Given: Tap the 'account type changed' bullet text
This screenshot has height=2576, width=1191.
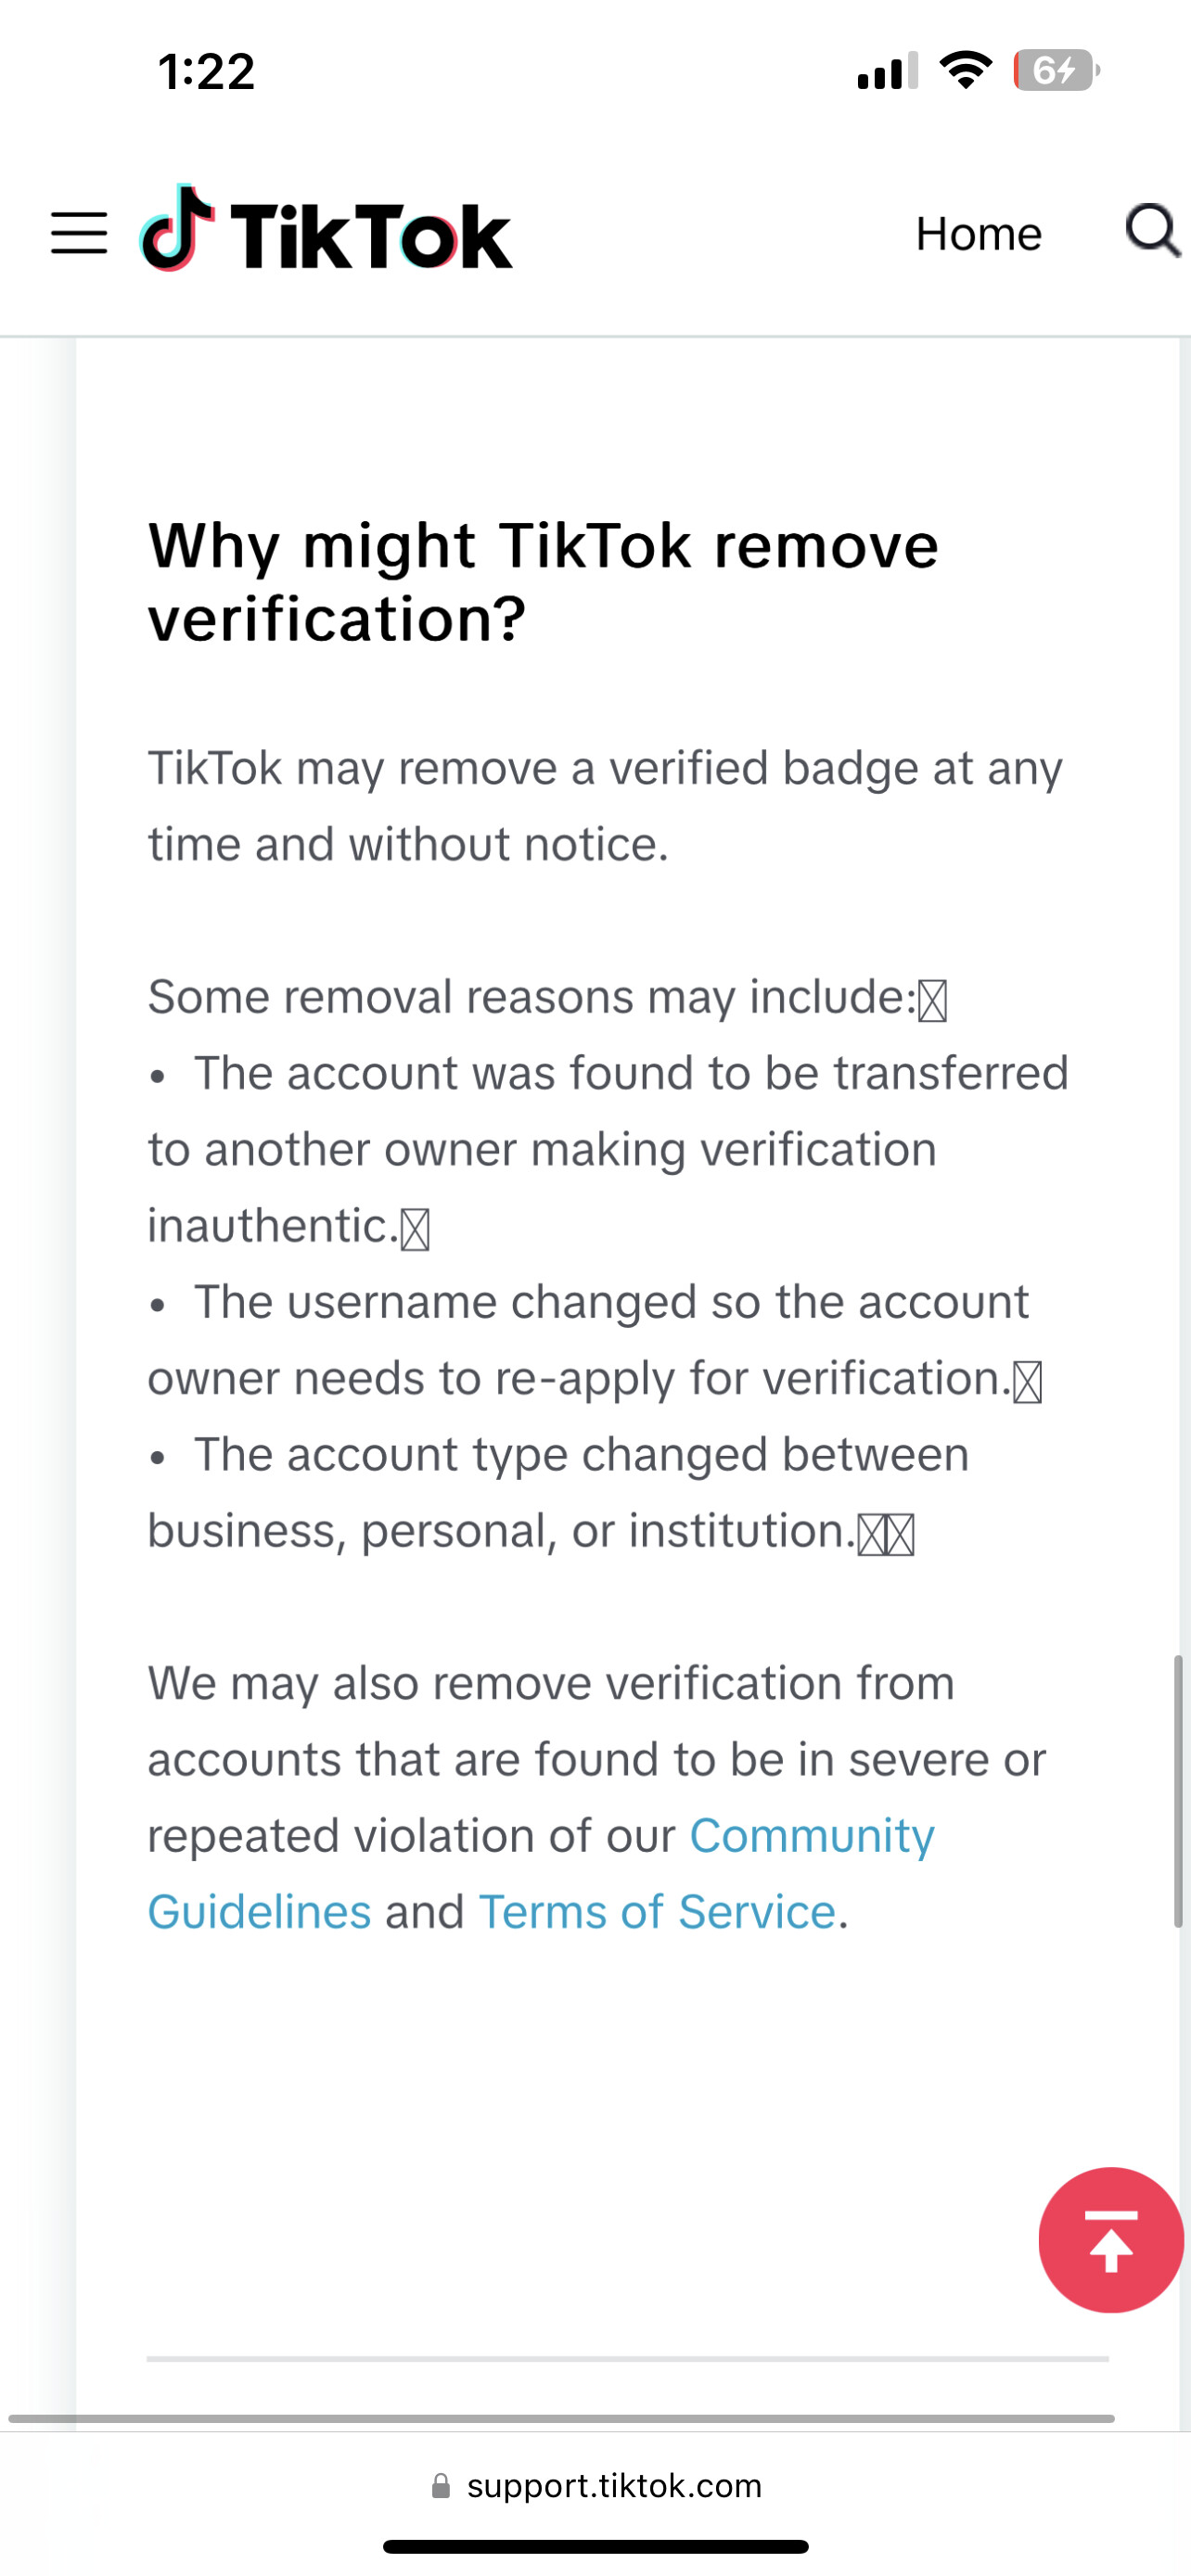Looking at the screenshot, I should coord(558,1492).
